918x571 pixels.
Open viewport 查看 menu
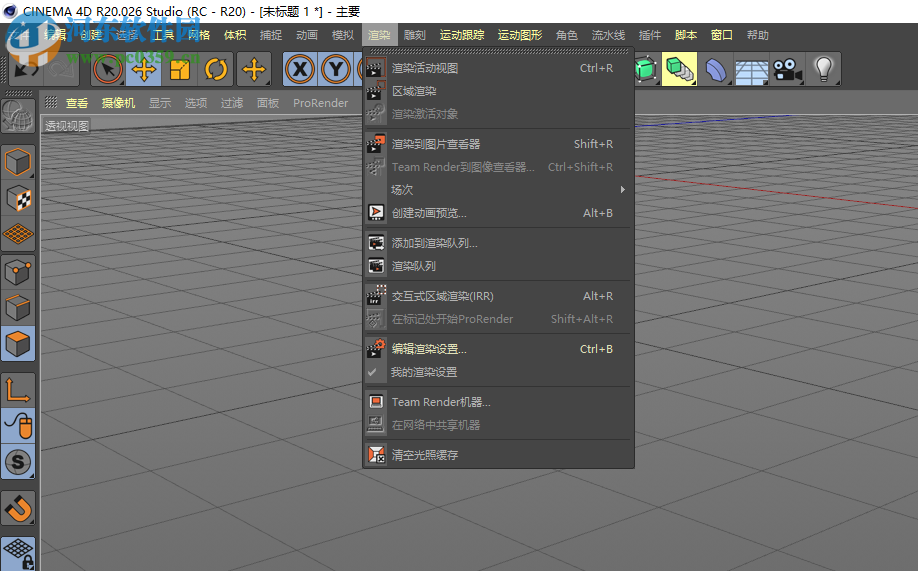(x=77, y=103)
